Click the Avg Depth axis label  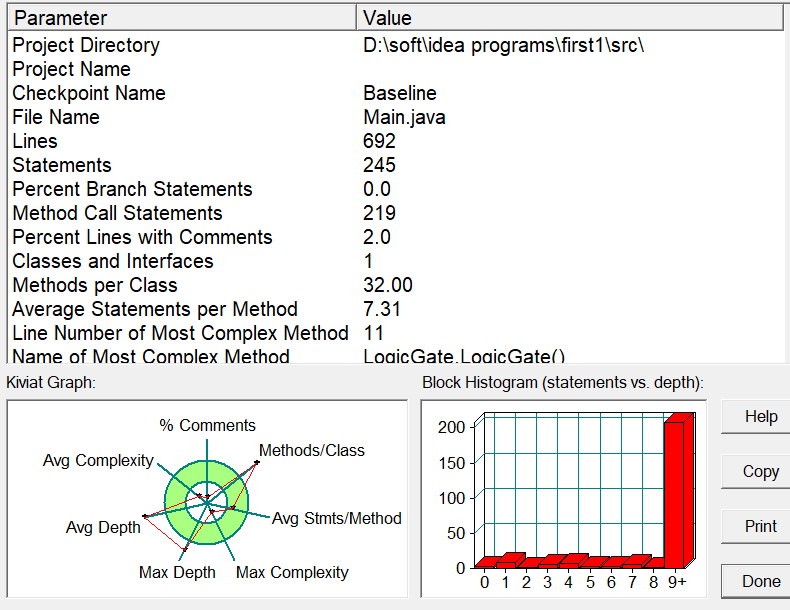point(103,527)
